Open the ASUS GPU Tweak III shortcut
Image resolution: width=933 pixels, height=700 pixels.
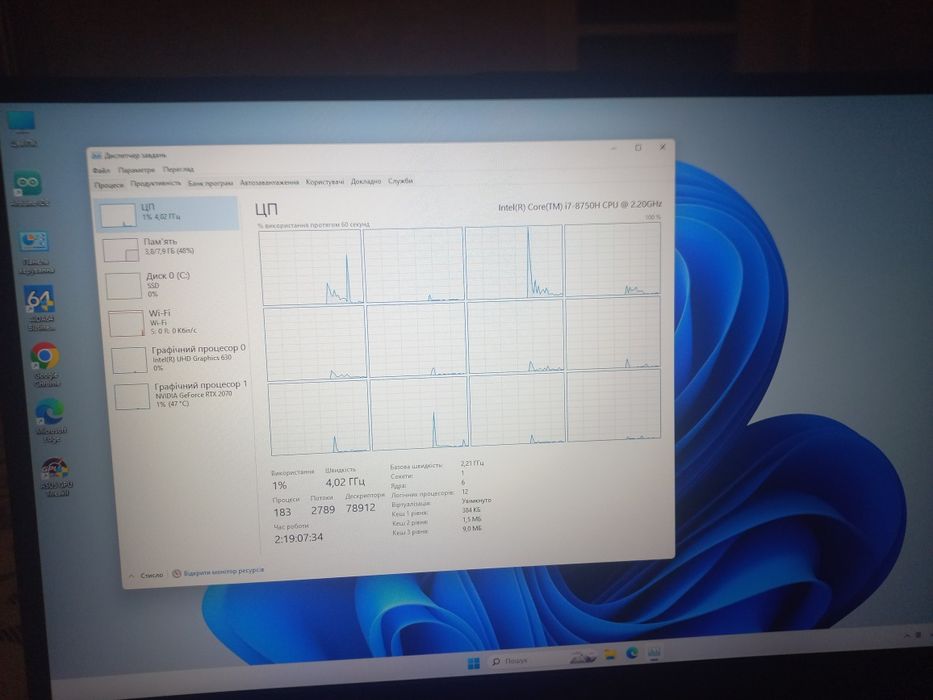tap(56, 476)
